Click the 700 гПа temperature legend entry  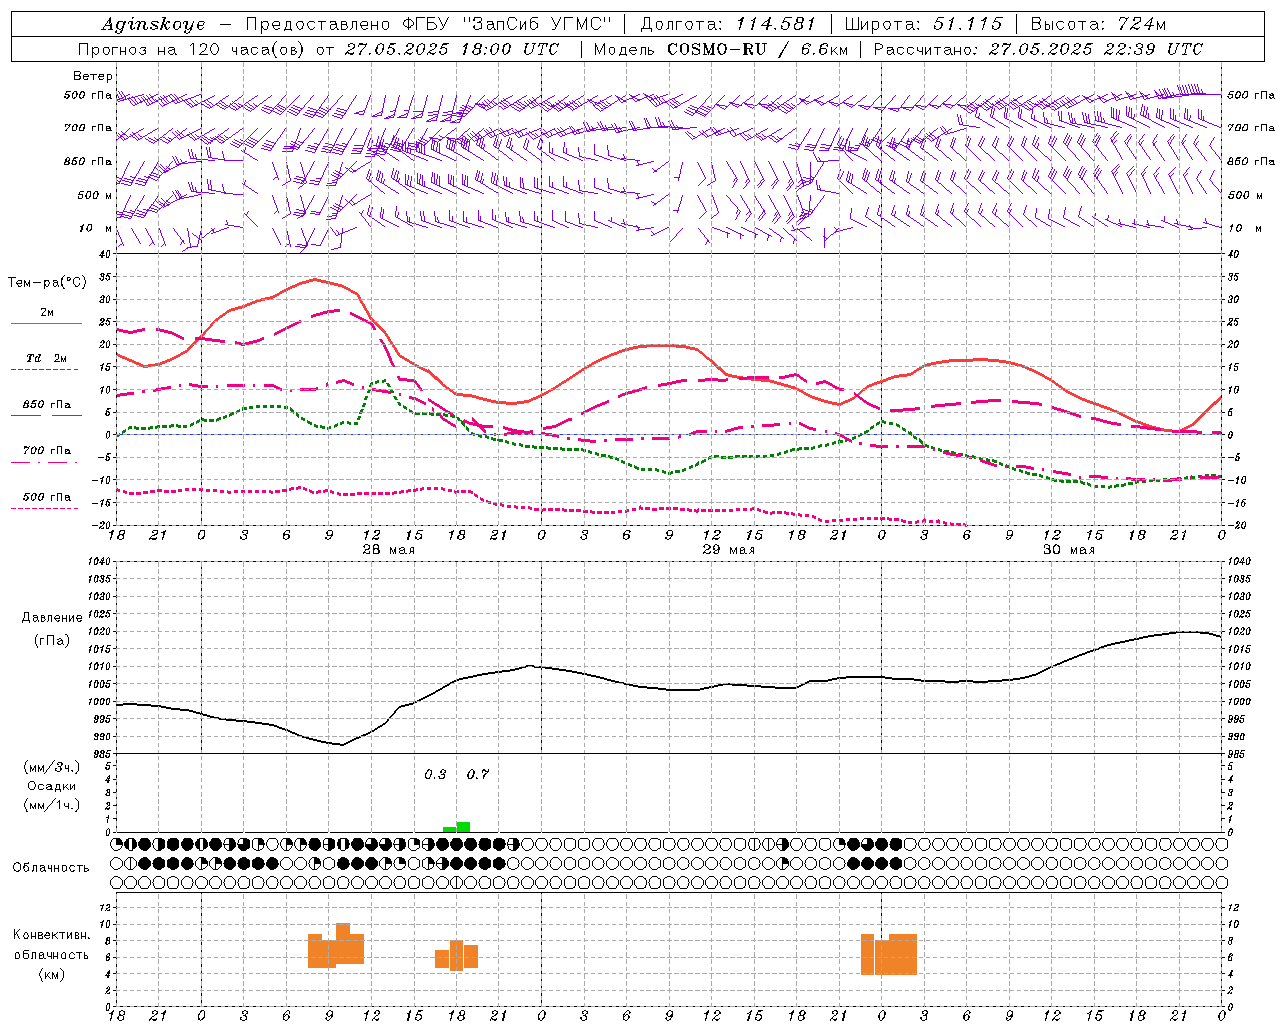[47, 451]
